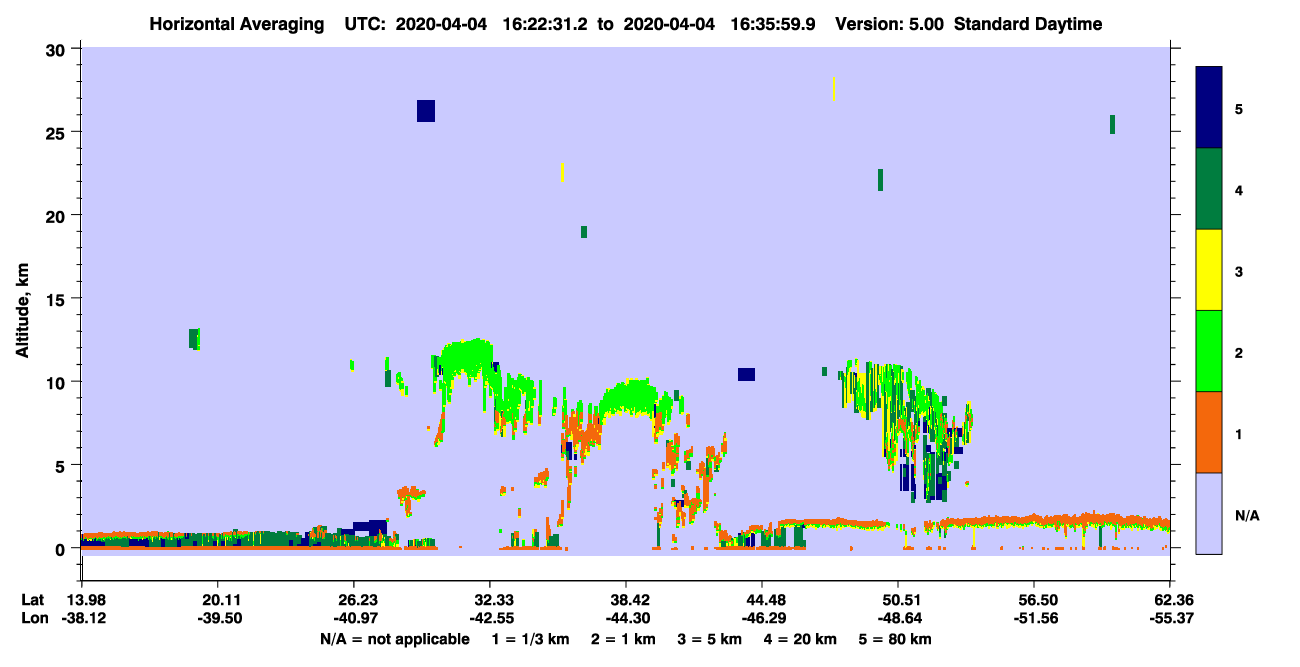Click the colorbar label '2'
Viewport: 1300px width, 667px height.
pos(1239,352)
